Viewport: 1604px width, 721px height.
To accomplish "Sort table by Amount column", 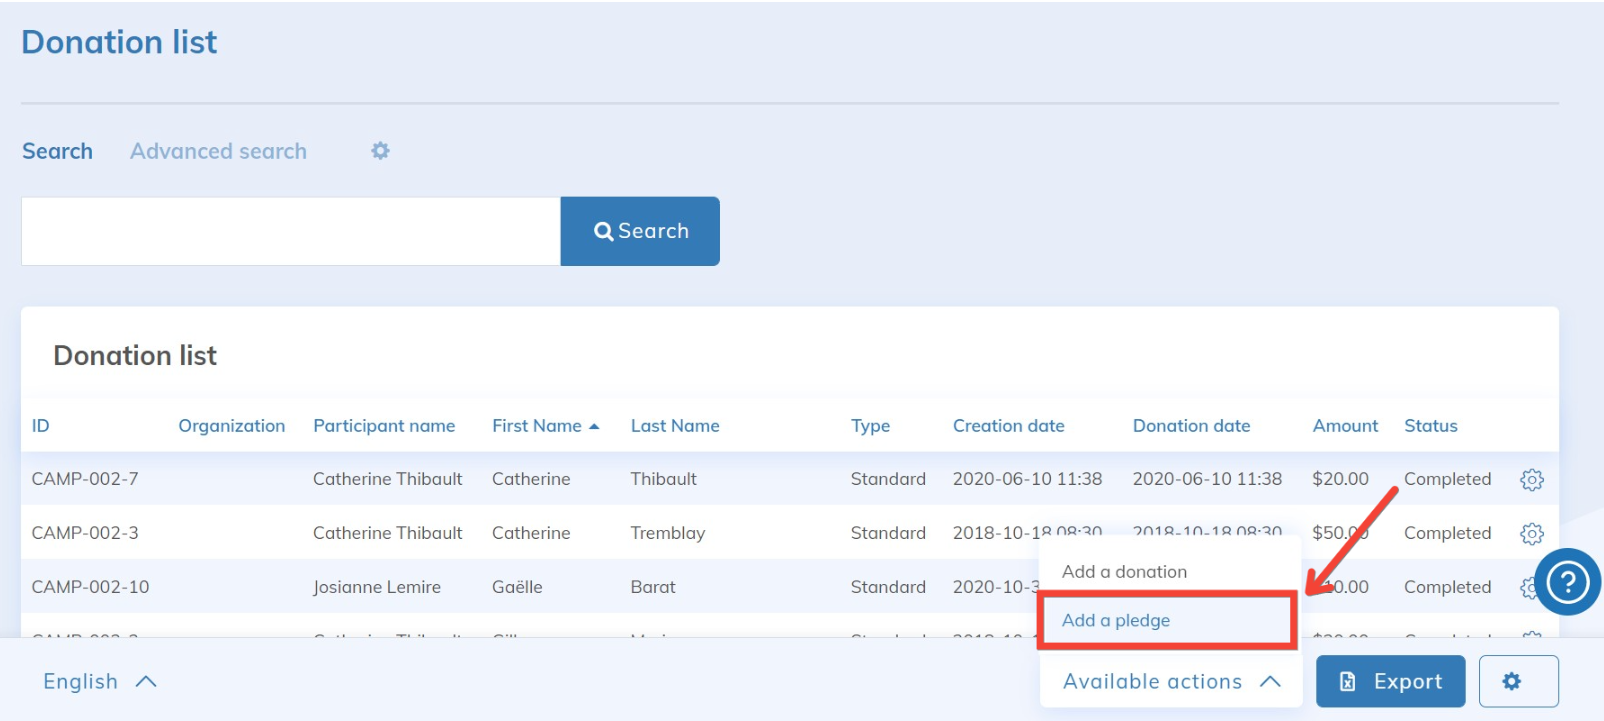I will [x=1344, y=426].
